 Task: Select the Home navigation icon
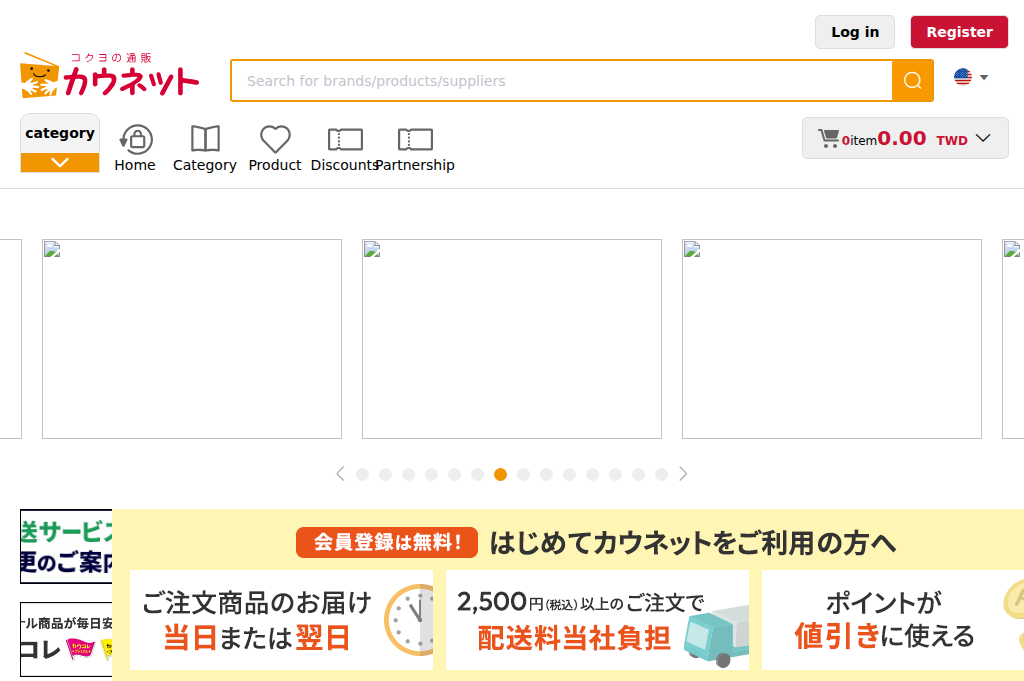[x=135, y=141]
